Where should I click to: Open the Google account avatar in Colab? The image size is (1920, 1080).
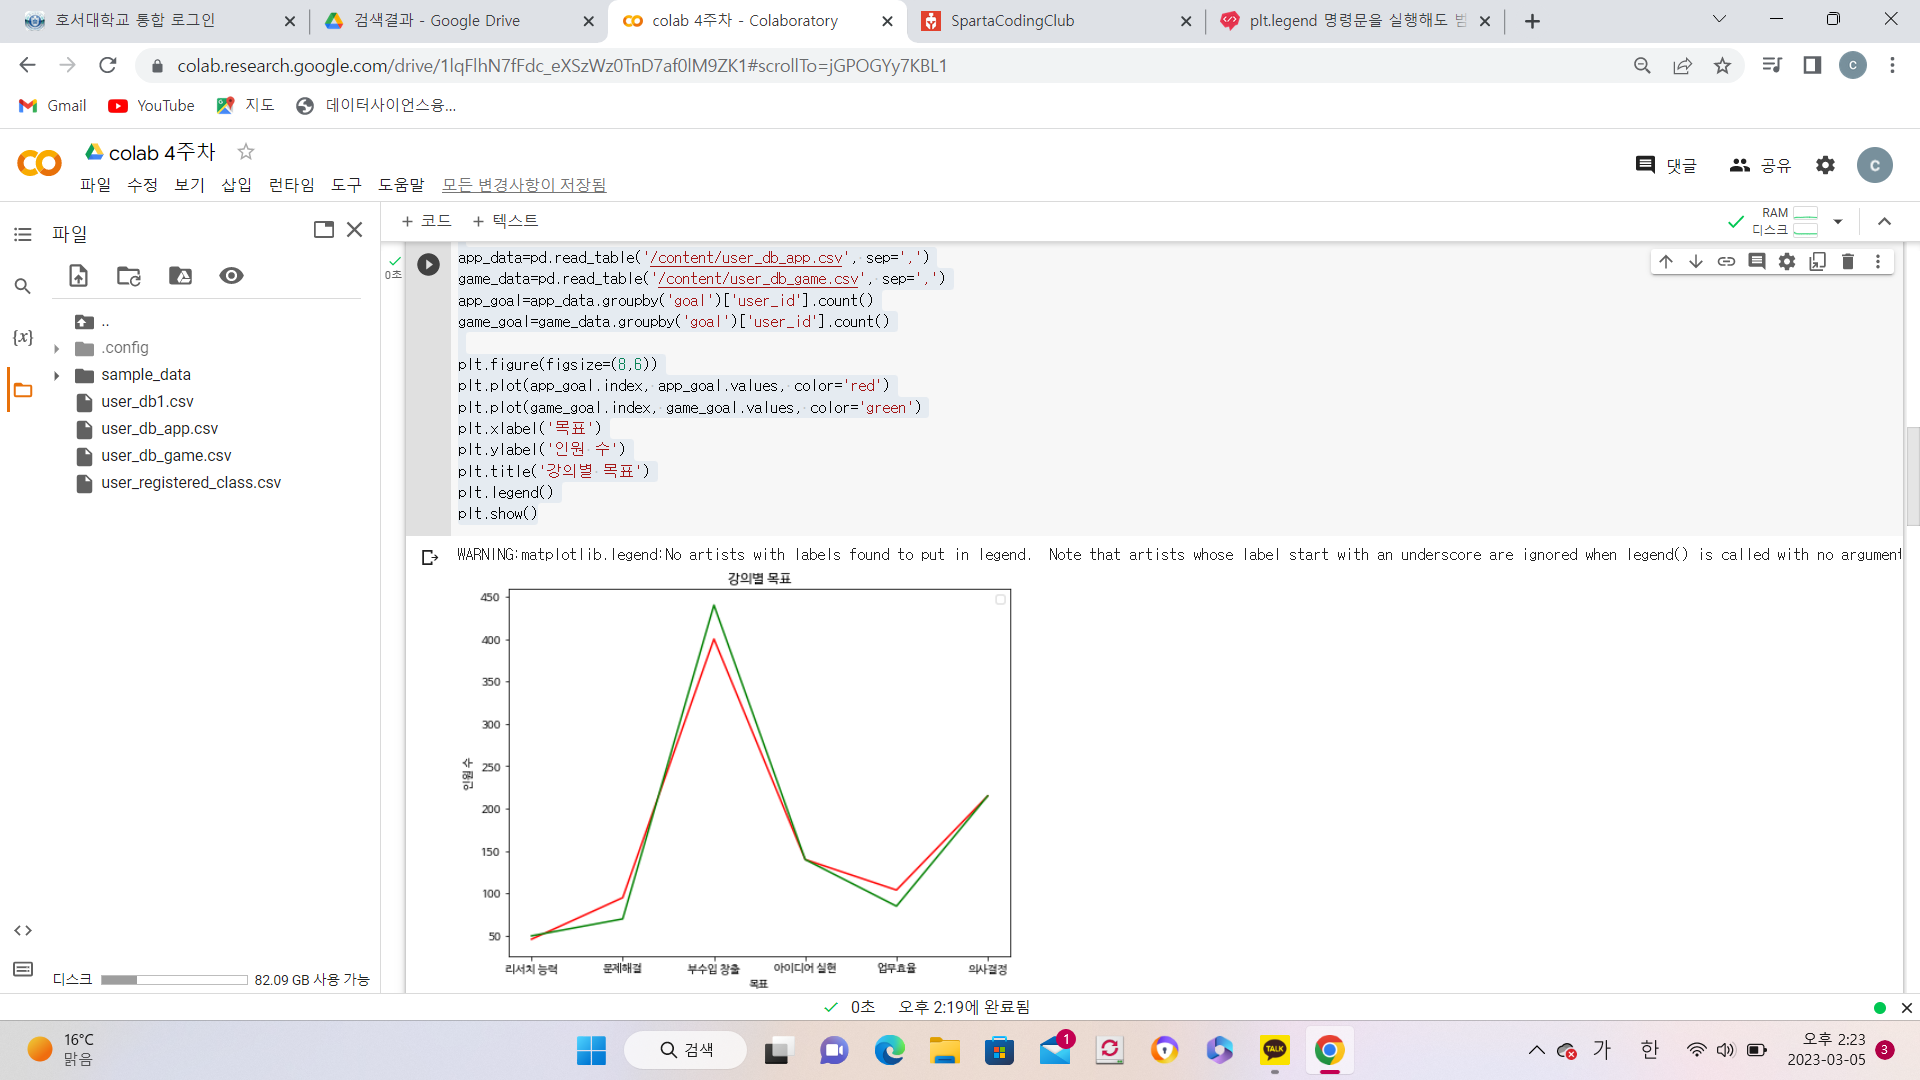[1875, 165]
